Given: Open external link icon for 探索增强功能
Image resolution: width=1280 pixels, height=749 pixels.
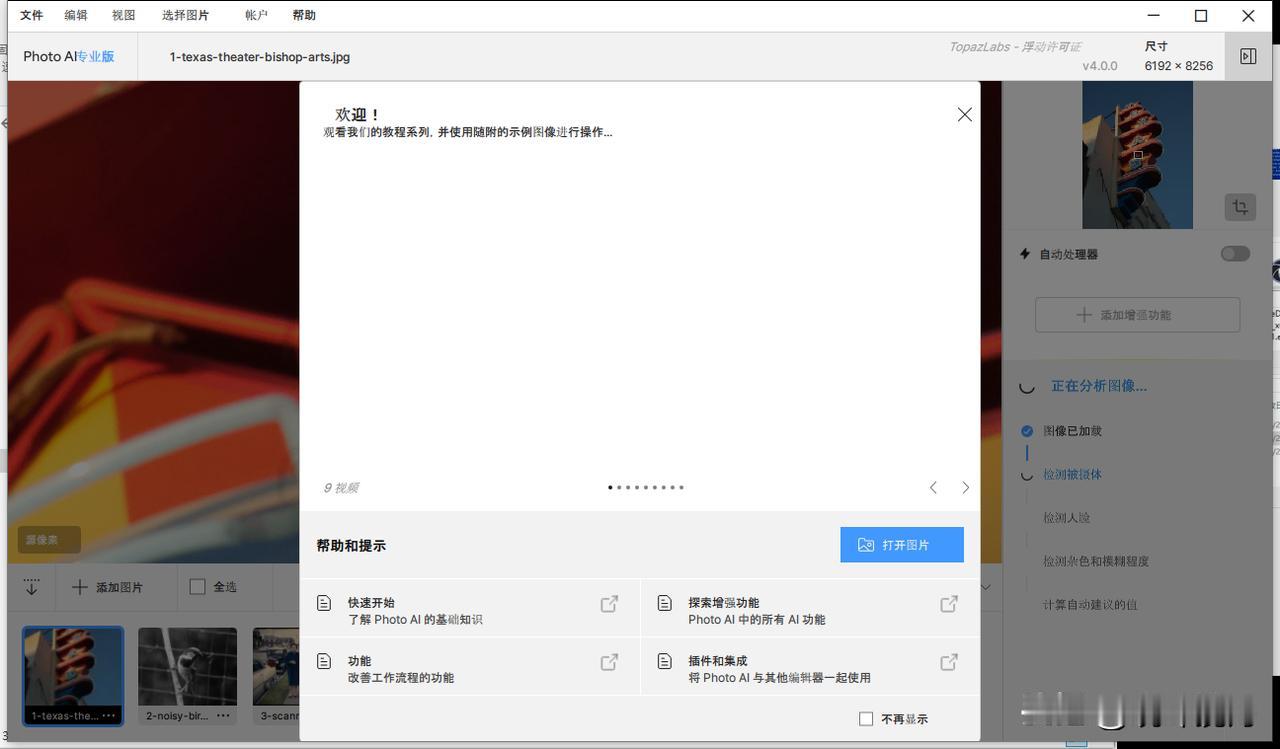Looking at the screenshot, I should (x=949, y=604).
